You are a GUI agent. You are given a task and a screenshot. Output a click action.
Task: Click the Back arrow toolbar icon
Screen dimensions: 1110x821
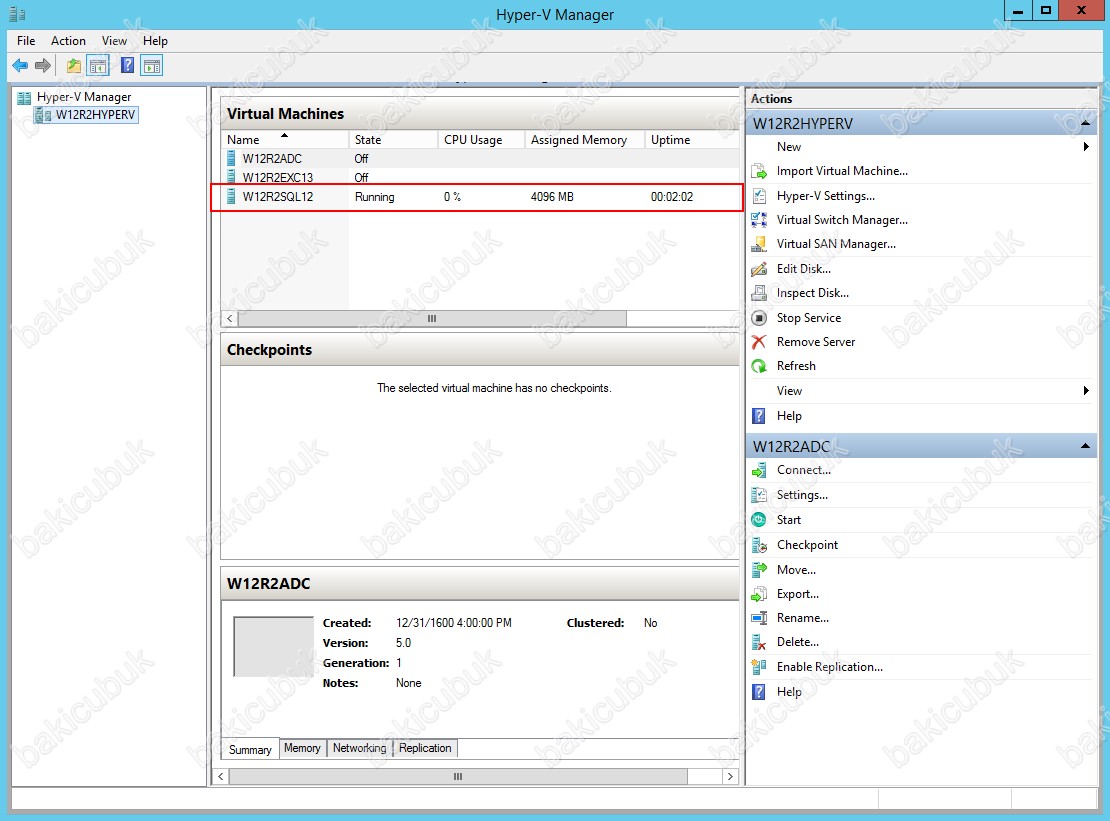pyautogui.click(x=20, y=66)
